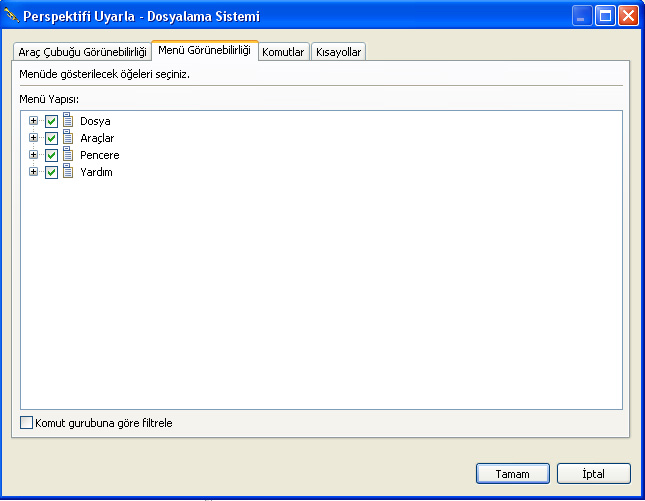Disable the Pencere menu checkbox

click(52, 155)
